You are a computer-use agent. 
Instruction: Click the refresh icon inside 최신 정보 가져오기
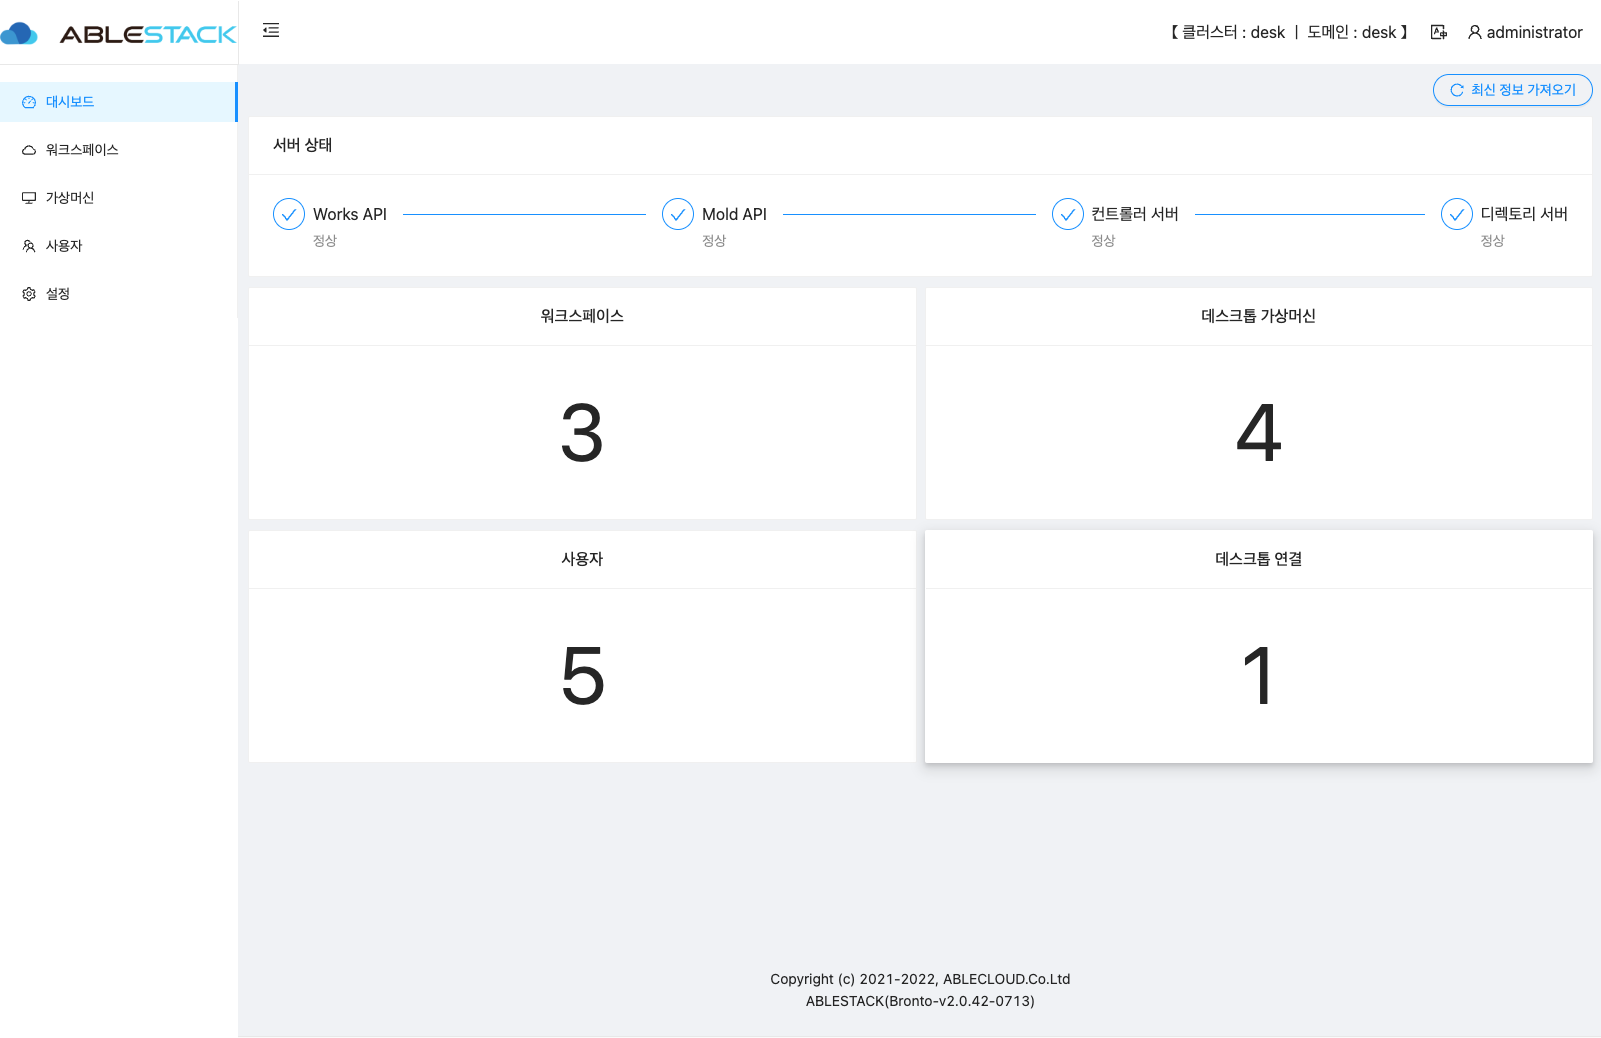1456,90
